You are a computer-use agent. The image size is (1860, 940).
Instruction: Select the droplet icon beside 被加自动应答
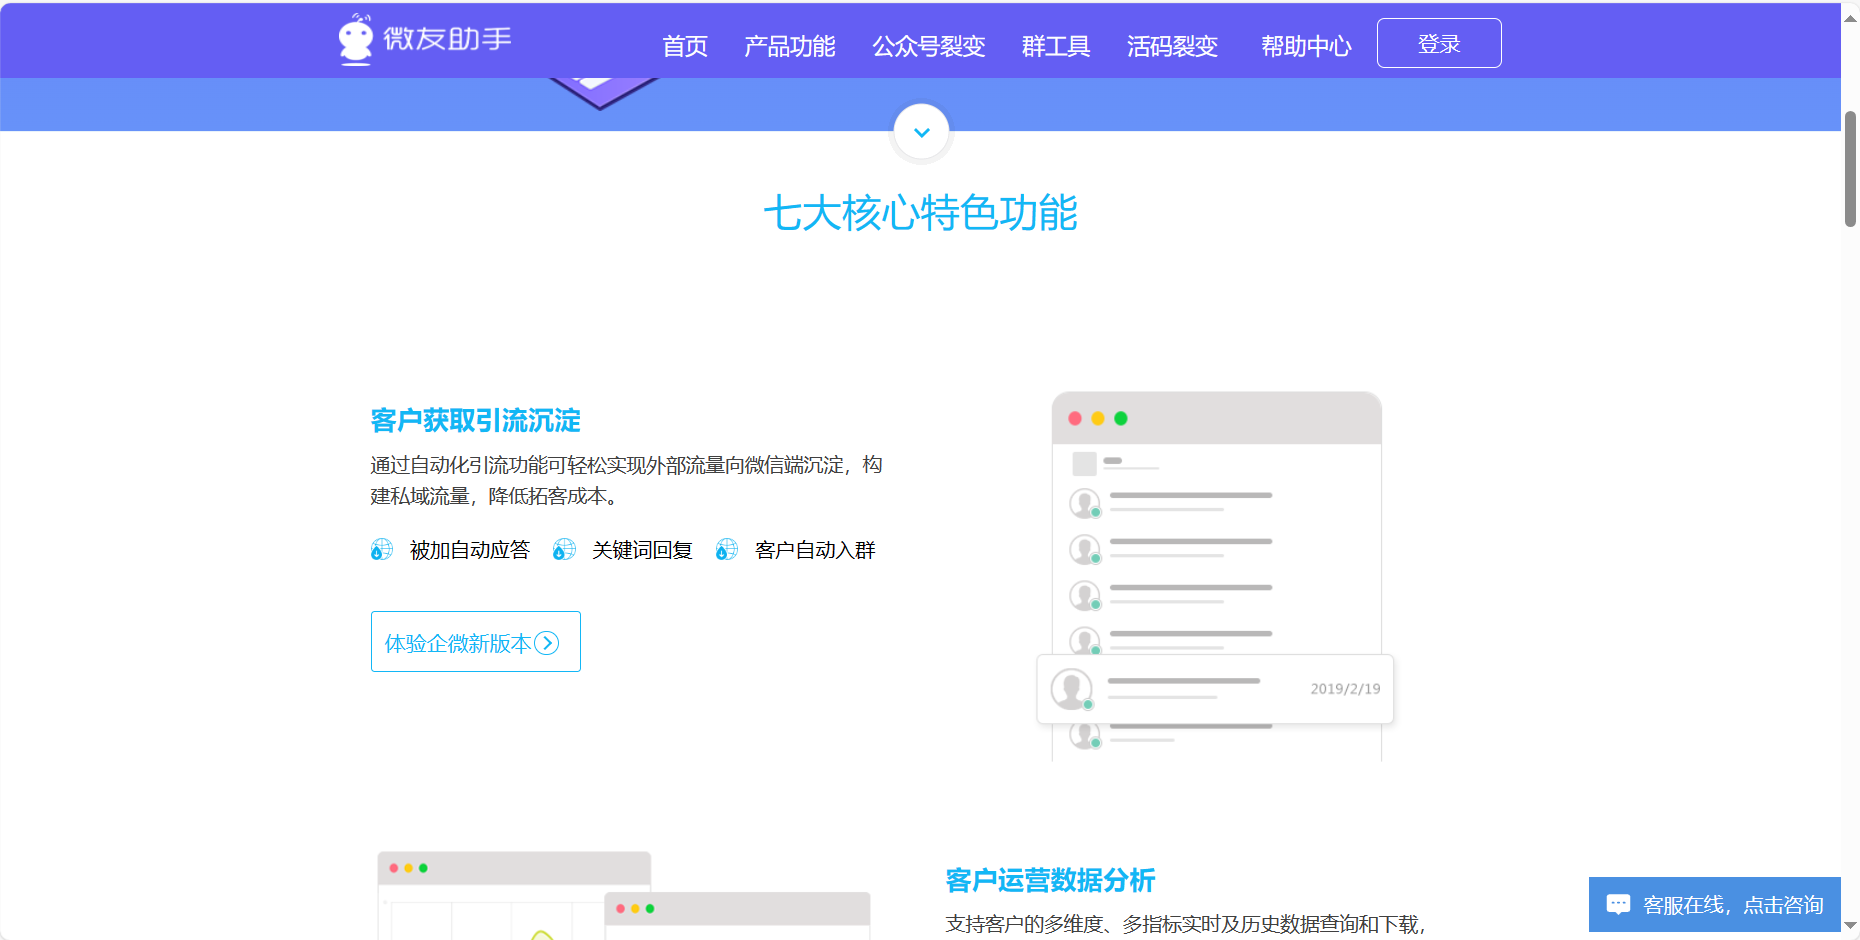tap(381, 550)
